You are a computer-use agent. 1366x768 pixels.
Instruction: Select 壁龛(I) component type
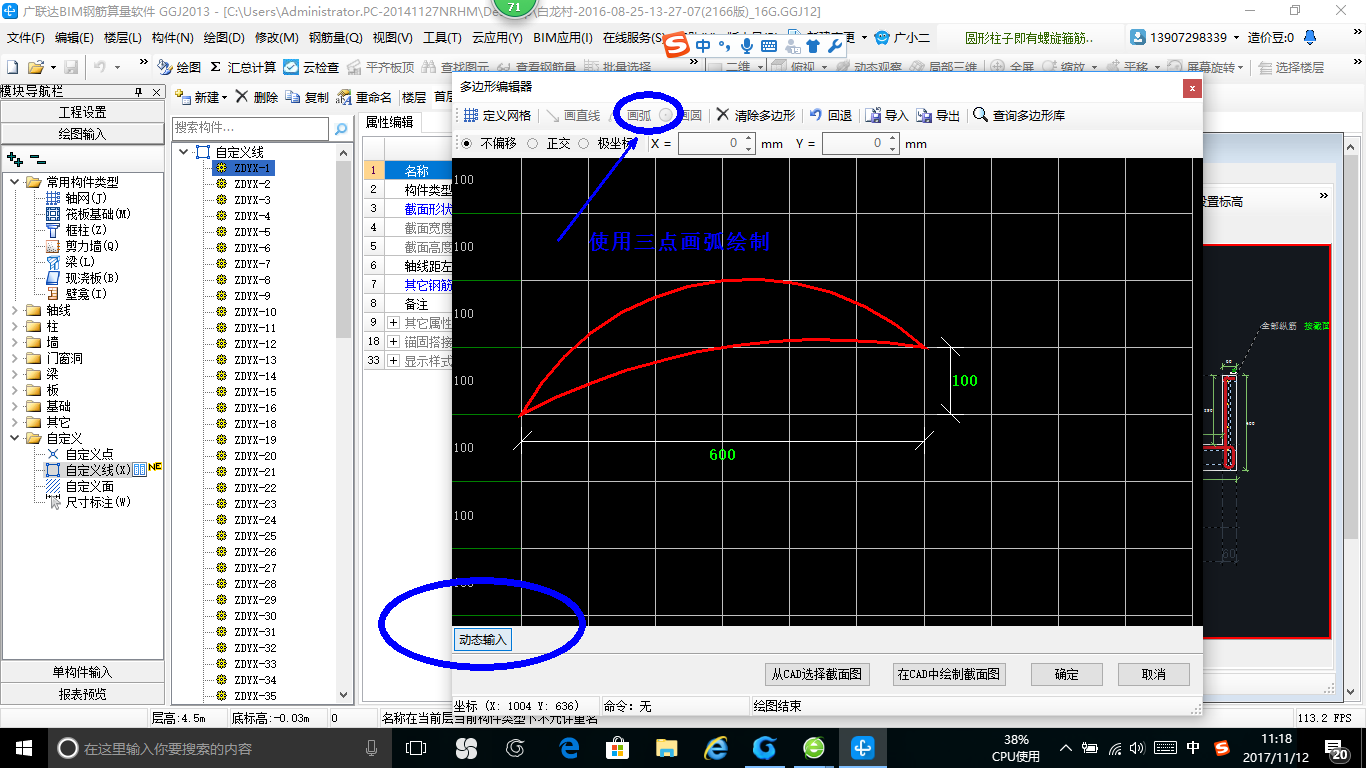[77, 294]
